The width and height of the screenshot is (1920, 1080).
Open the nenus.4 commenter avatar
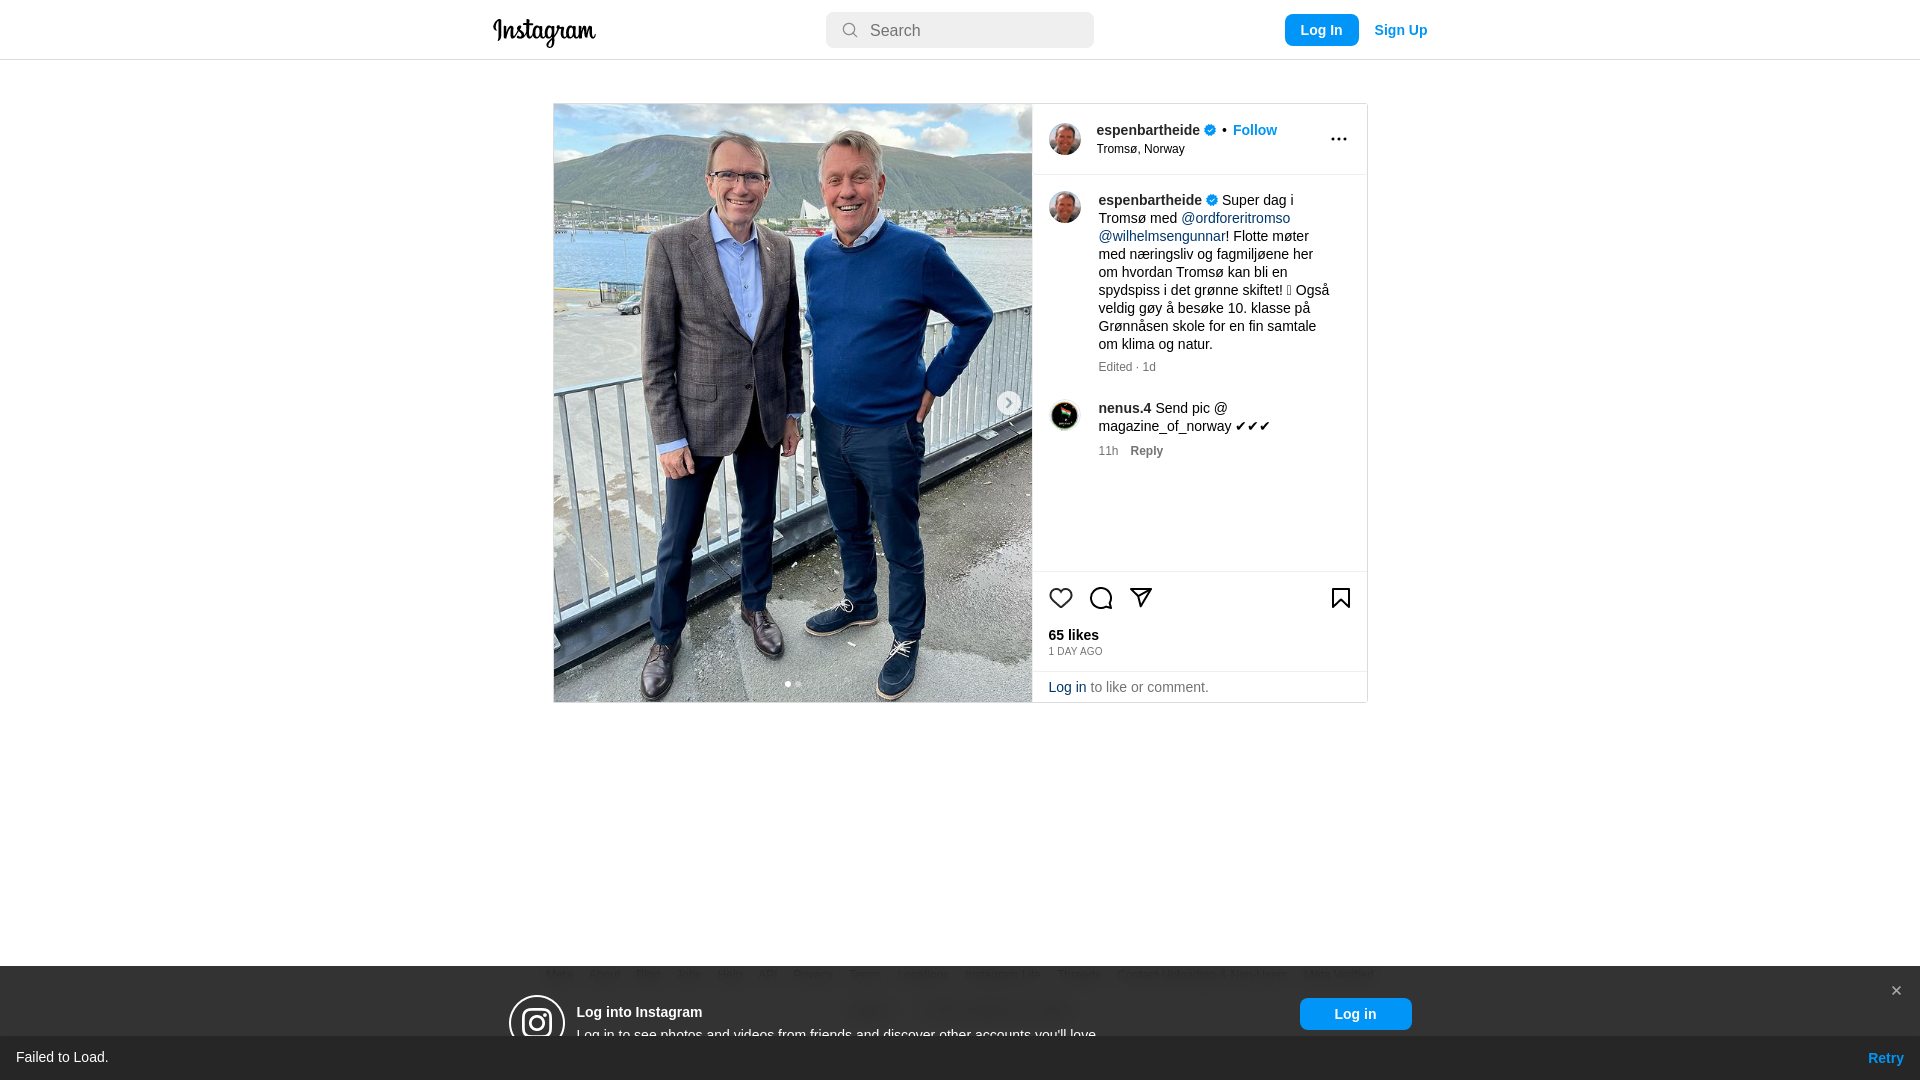[x=1064, y=415]
